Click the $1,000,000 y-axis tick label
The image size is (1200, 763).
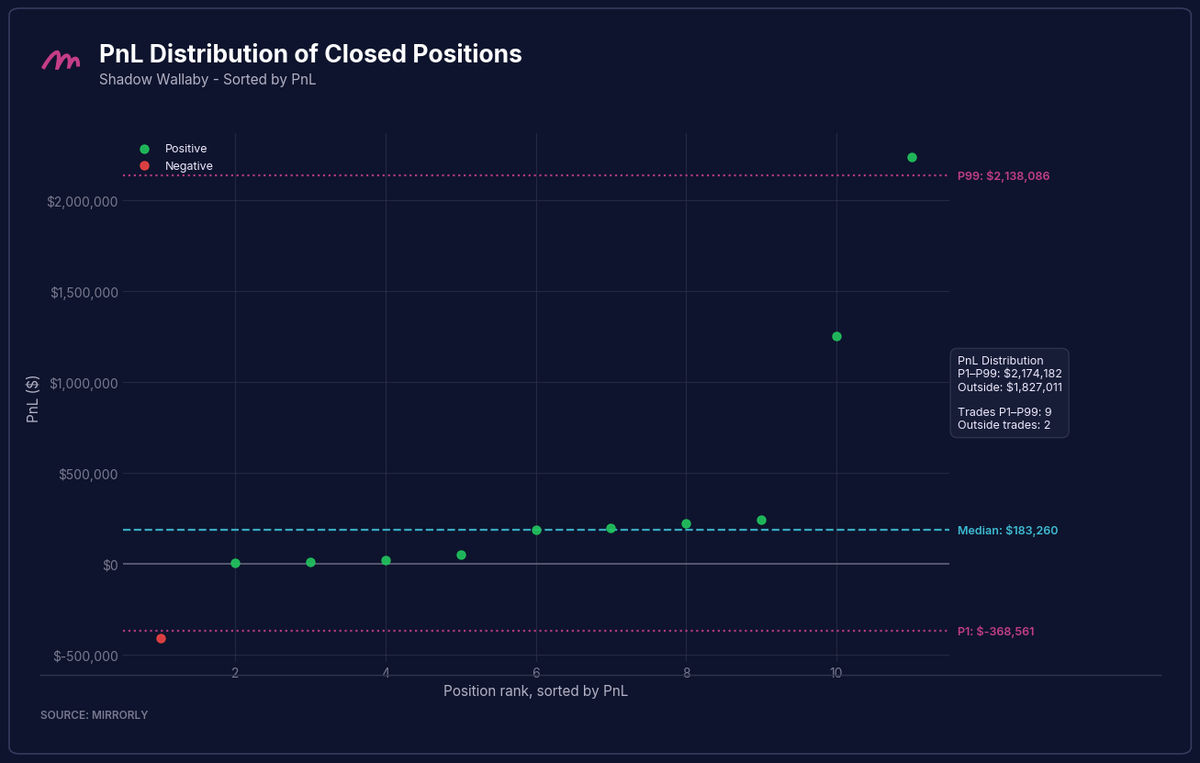(83, 383)
